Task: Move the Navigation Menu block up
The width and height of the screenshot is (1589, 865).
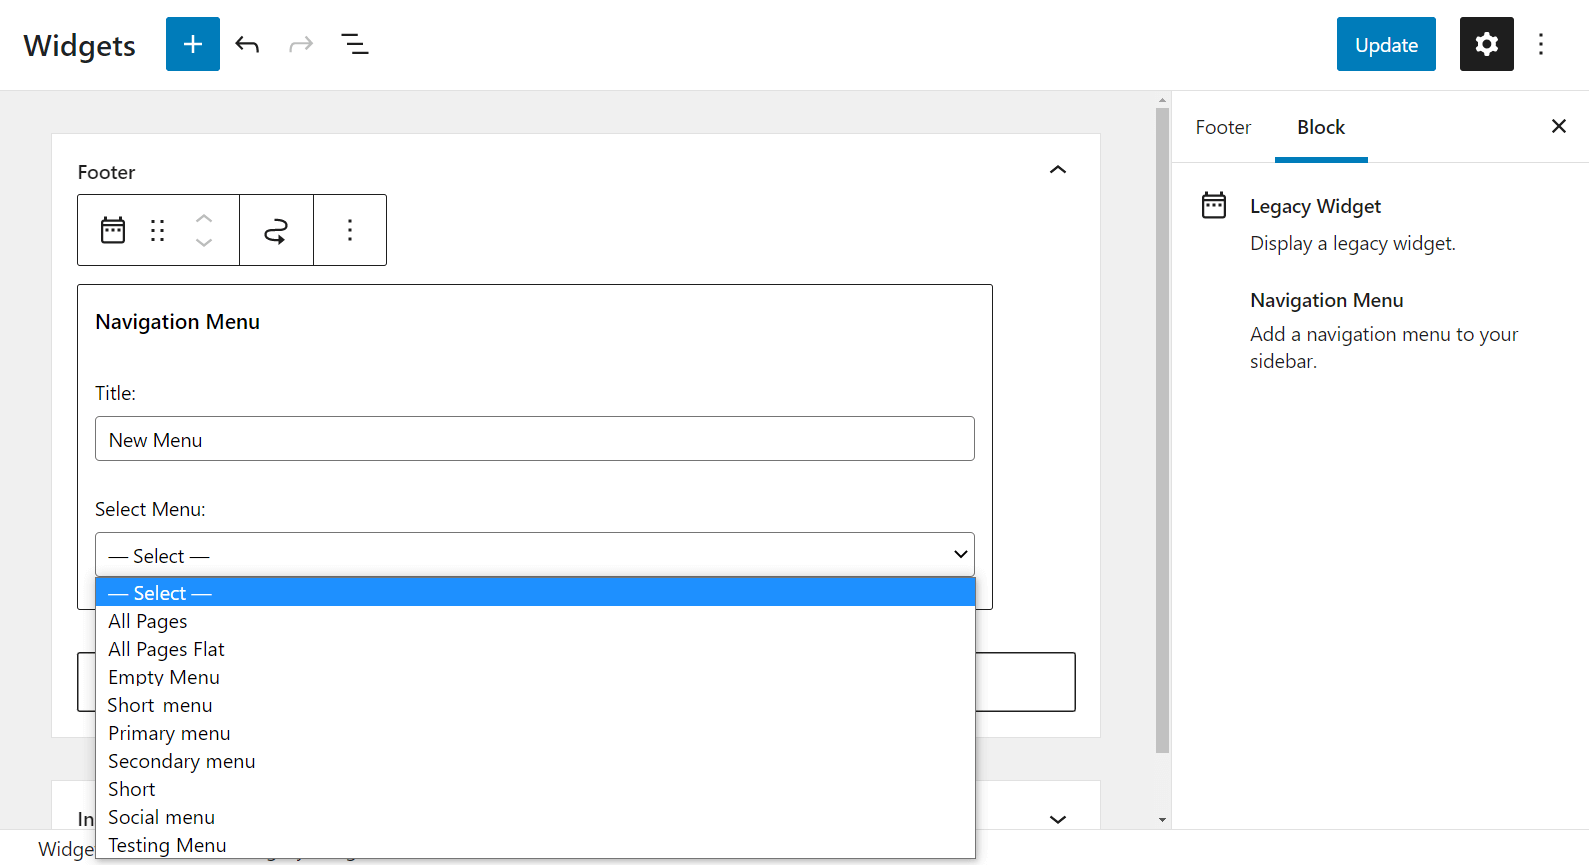Action: pyautogui.click(x=204, y=219)
